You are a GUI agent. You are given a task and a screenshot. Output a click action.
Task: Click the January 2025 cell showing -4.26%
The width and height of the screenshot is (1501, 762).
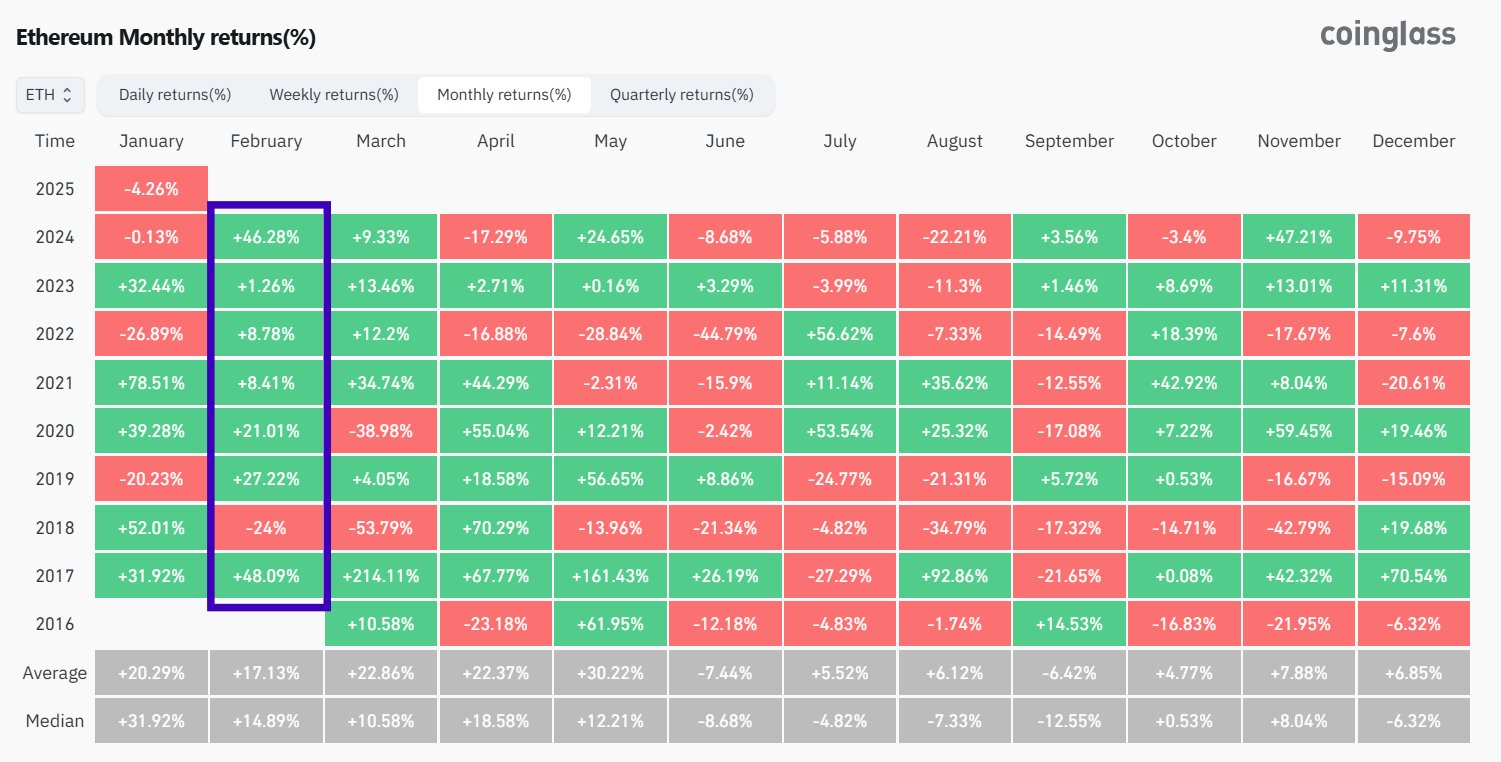pyautogui.click(x=151, y=189)
